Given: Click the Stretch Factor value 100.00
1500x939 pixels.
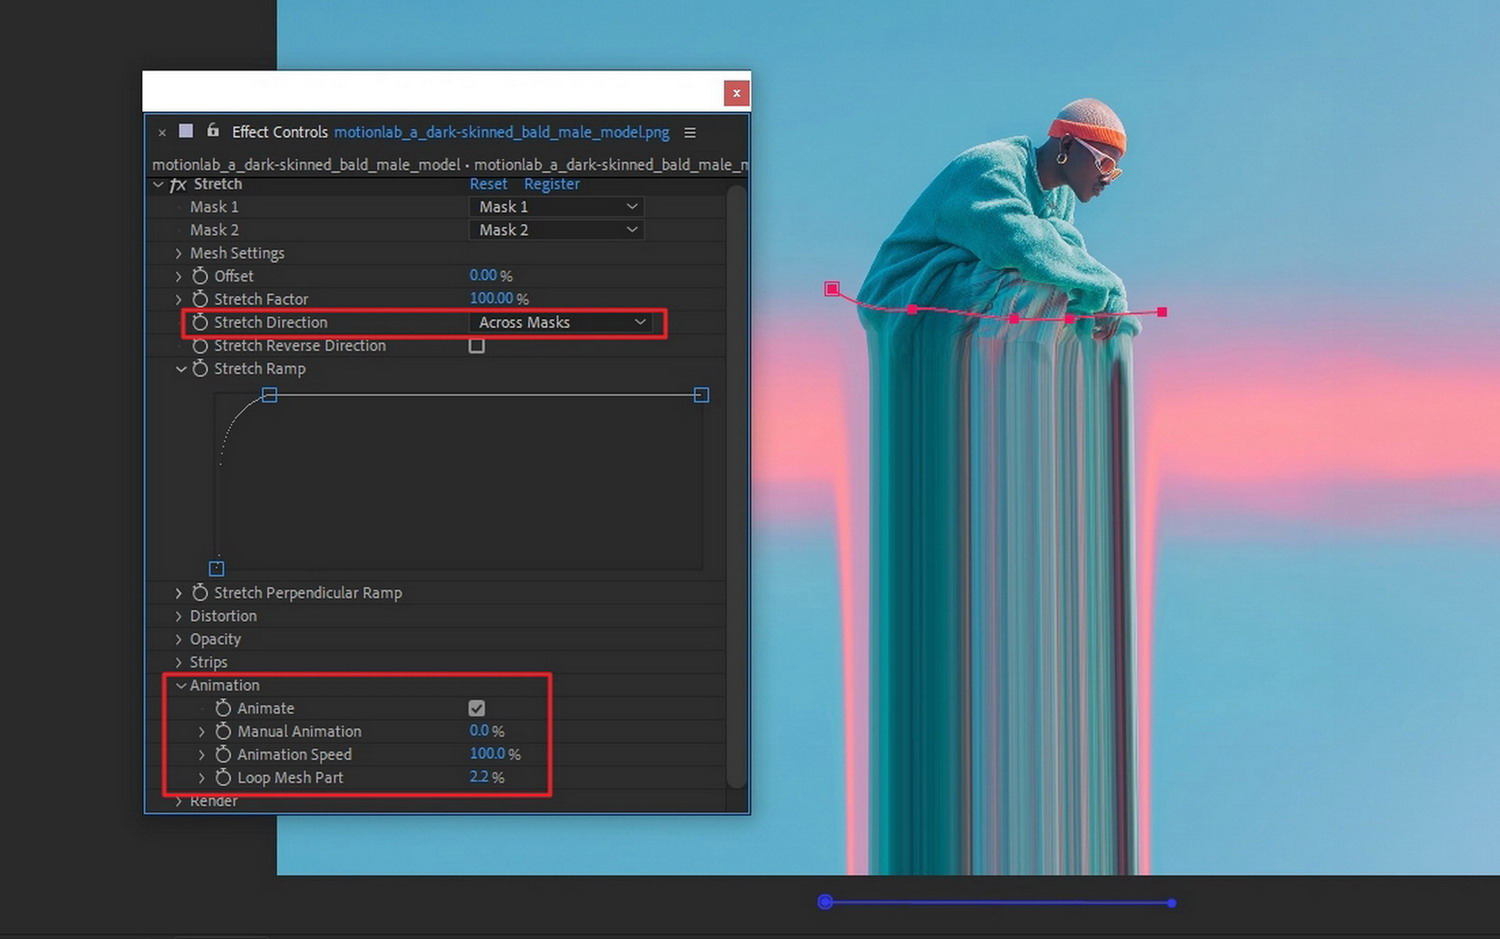Looking at the screenshot, I should click(x=491, y=298).
